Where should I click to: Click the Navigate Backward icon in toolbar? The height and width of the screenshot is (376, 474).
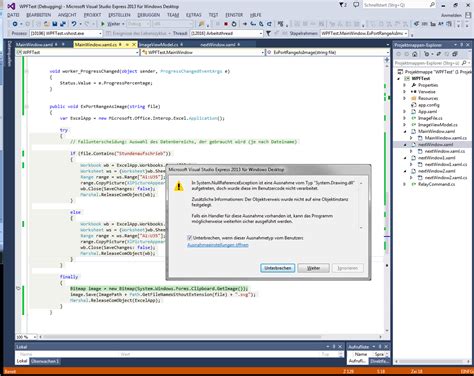(x=15, y=24)
